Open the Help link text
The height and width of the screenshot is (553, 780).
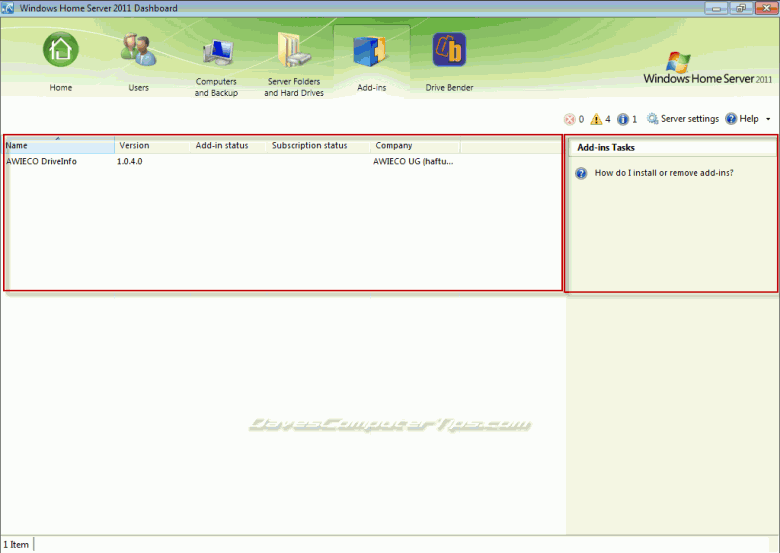[749, 119]
